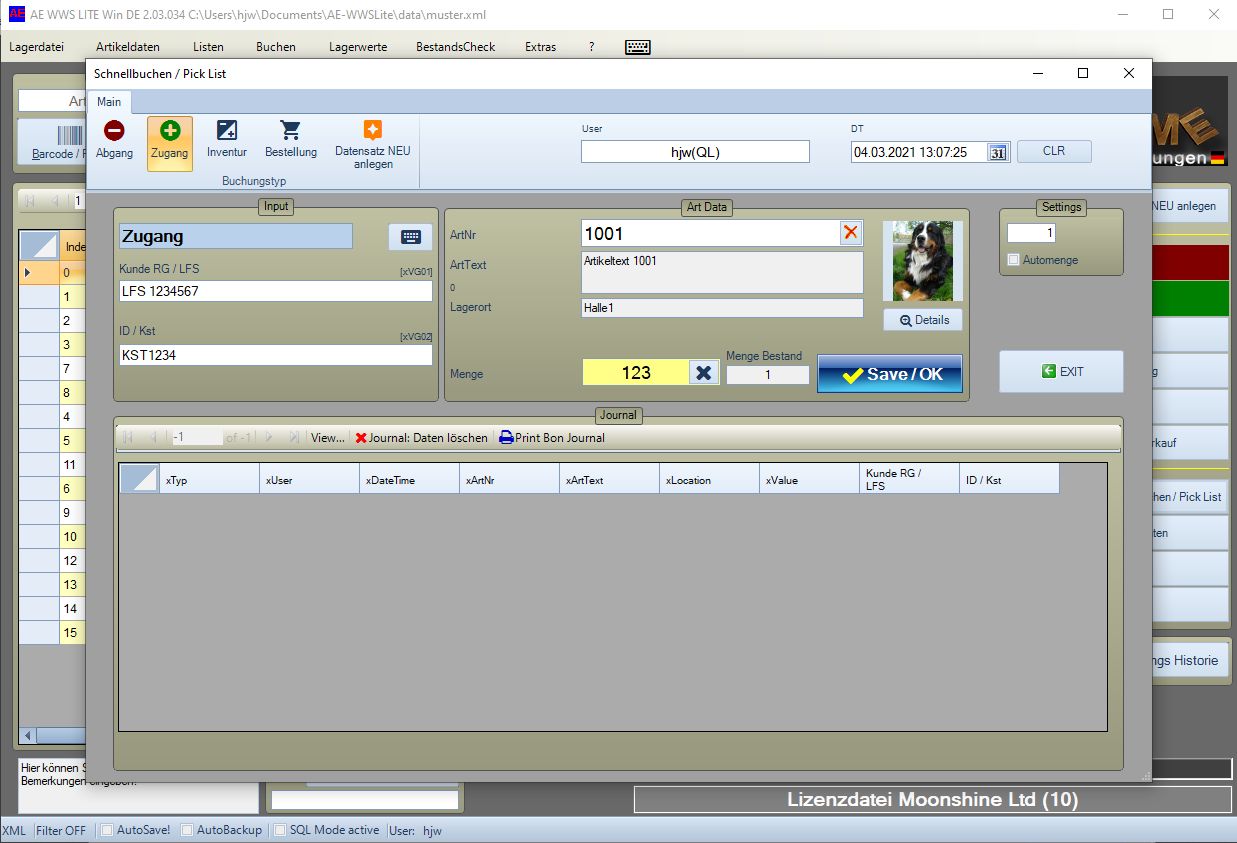Click the journal grid select-all corner
Screen dimensions: 1237x843
[x=139, y=479]
